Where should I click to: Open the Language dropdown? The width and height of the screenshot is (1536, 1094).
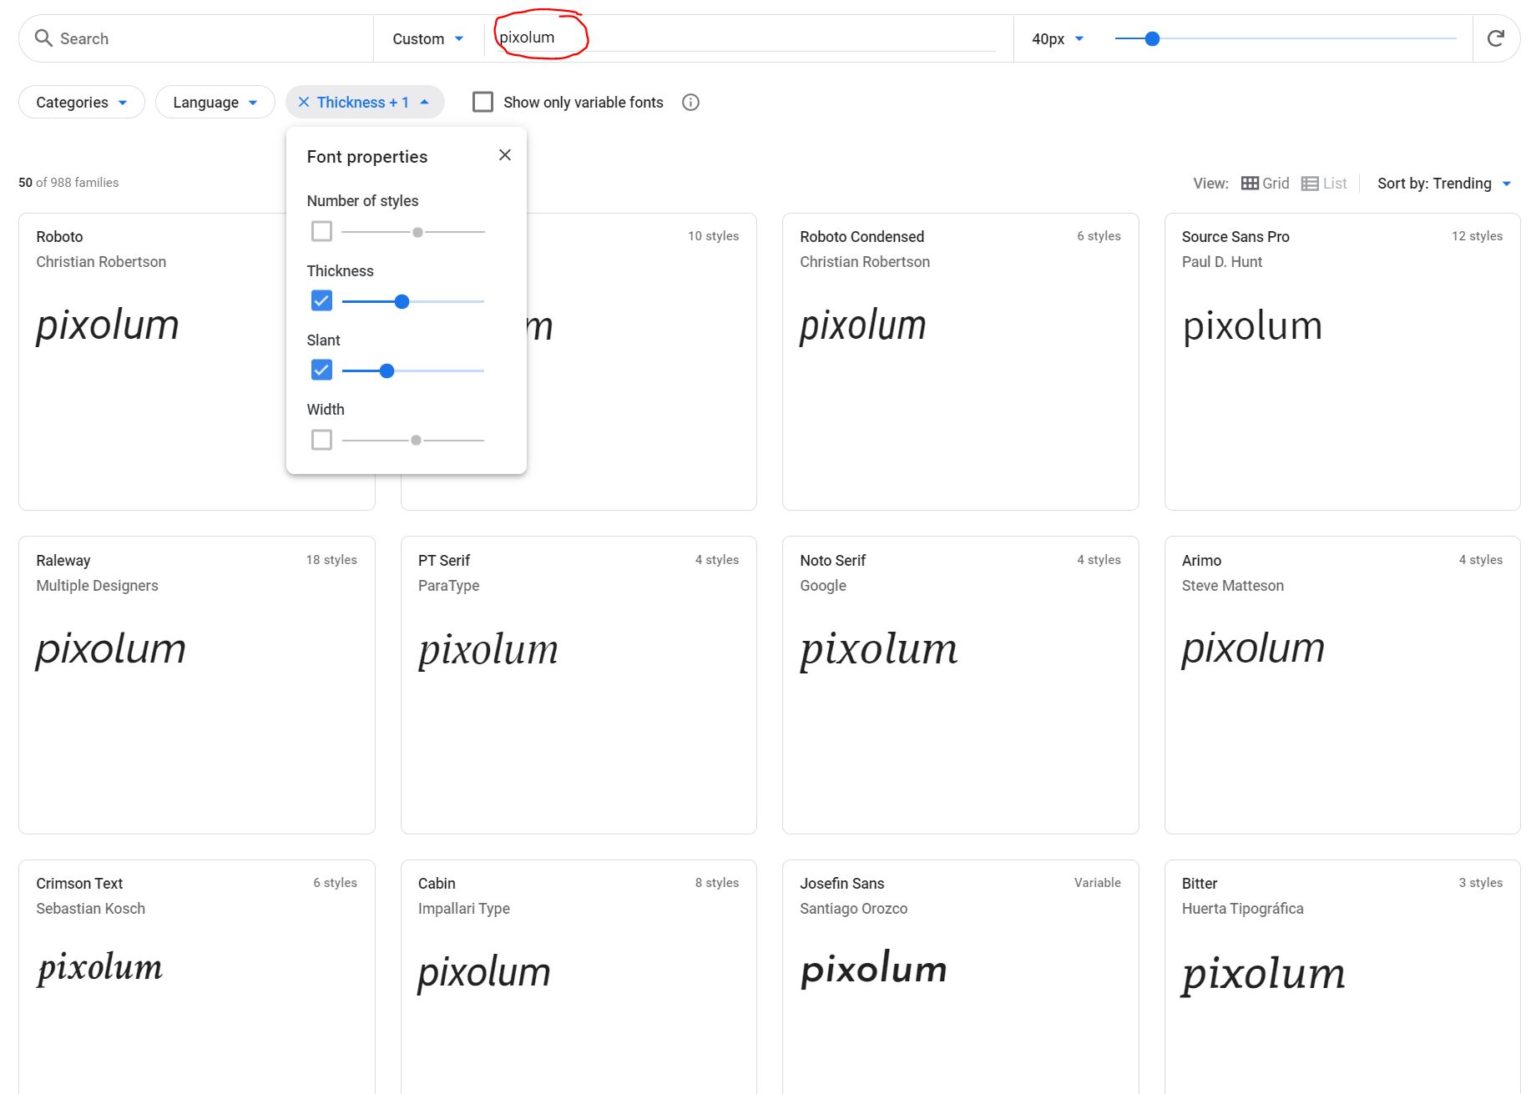coord(215,102)
